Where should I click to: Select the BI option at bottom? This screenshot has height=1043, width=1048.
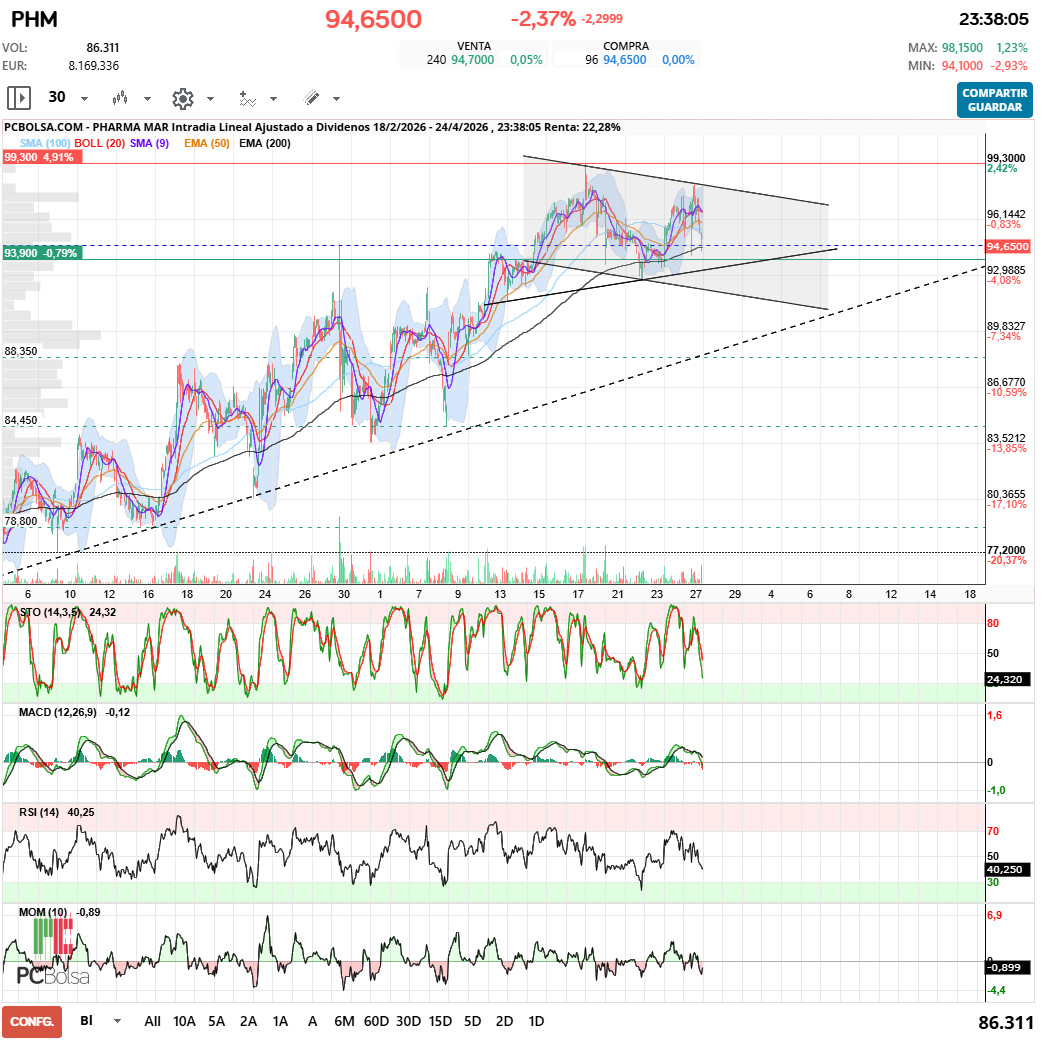click(x=86, y=1020)
